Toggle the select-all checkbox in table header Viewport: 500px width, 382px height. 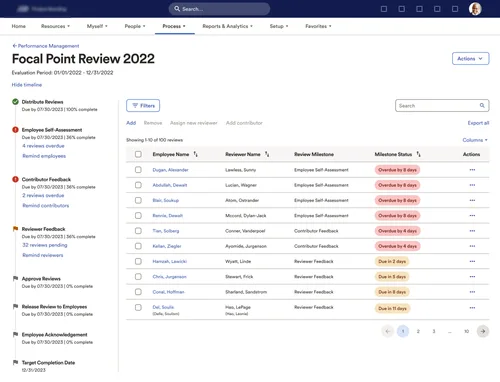coord(138,154)
